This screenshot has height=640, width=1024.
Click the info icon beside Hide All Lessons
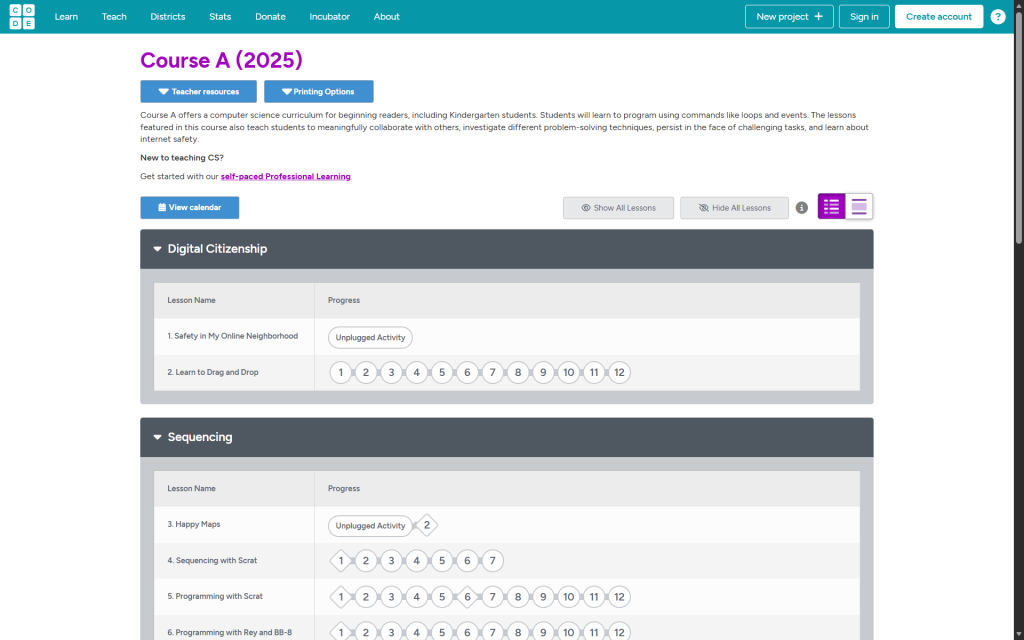tap(801, 208)
